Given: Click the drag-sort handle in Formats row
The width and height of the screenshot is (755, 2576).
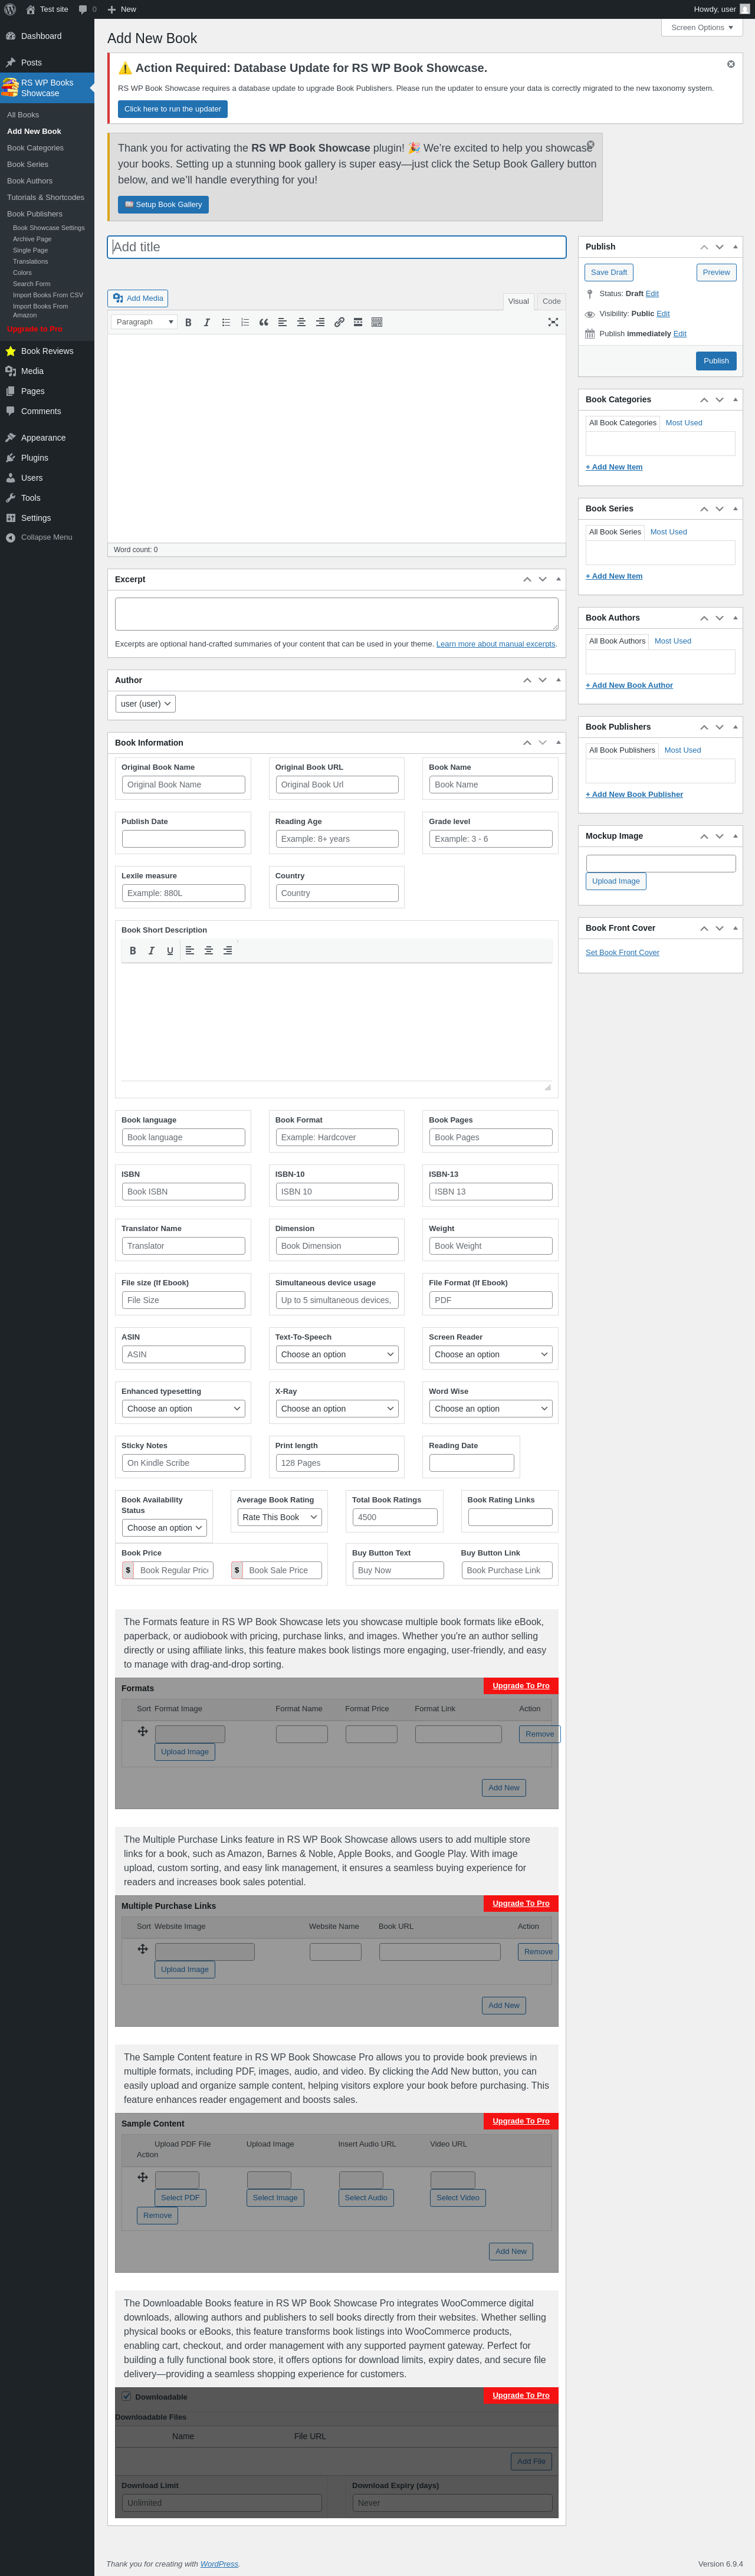Looking at the screenshot, I should click(x=142, y=1731).
